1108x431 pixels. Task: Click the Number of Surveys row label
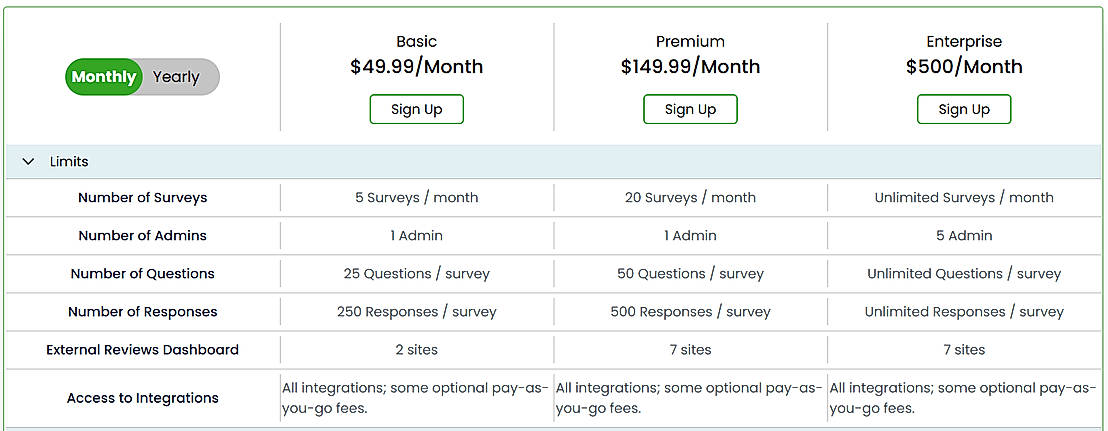143,198
